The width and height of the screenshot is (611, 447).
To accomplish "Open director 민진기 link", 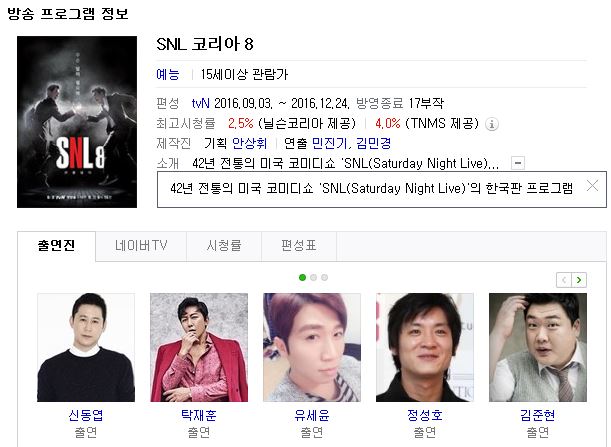I will [329, 143].
